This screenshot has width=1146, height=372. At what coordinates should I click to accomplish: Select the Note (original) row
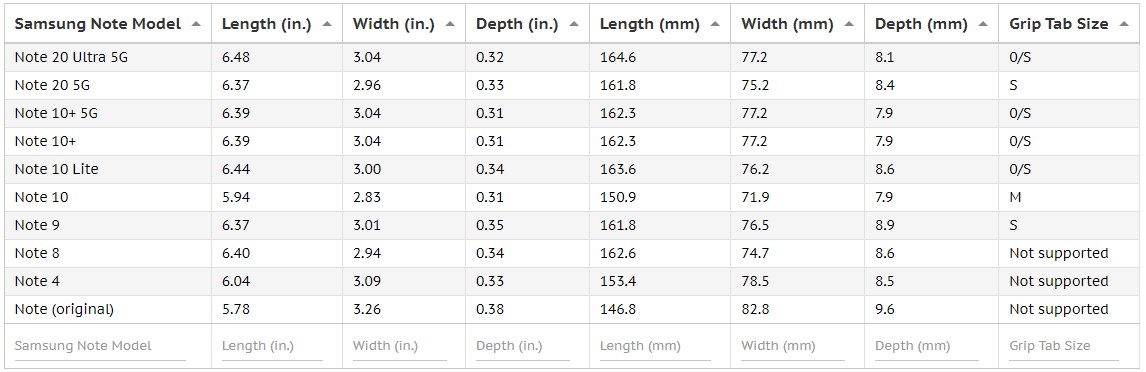[x=573, y=309]
